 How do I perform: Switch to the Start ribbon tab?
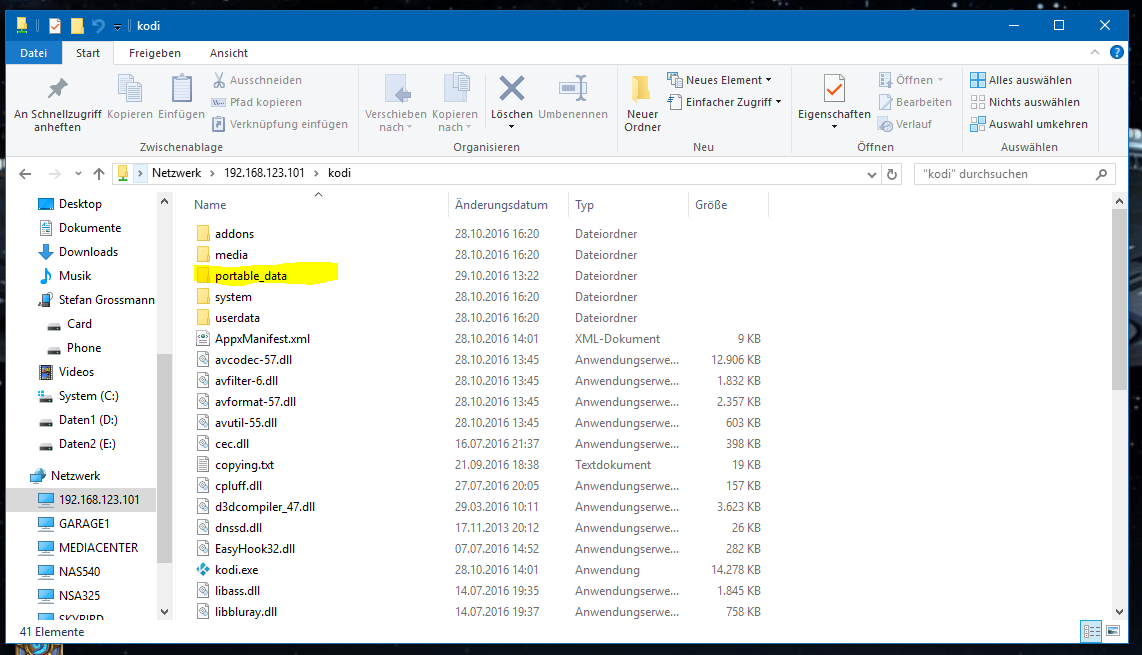(x=87, y=53)
